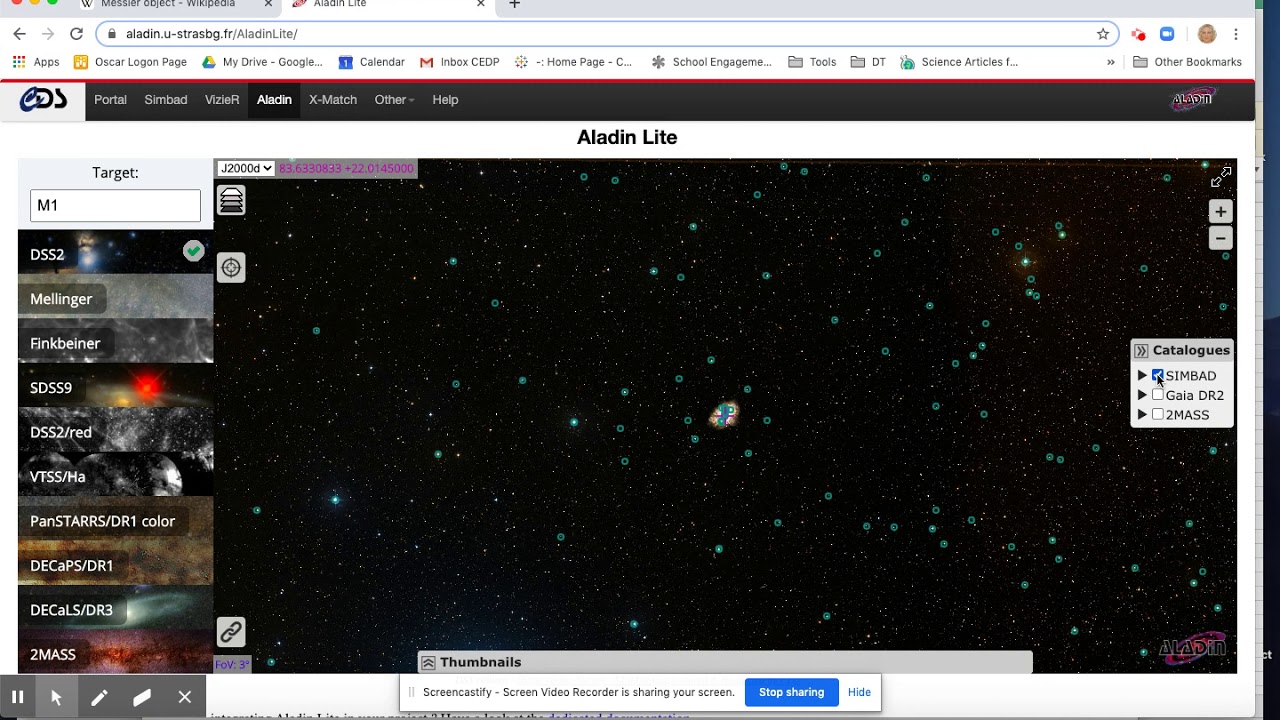Zoom in with the plus button

pyautogui.click(x=1220, y=211)
